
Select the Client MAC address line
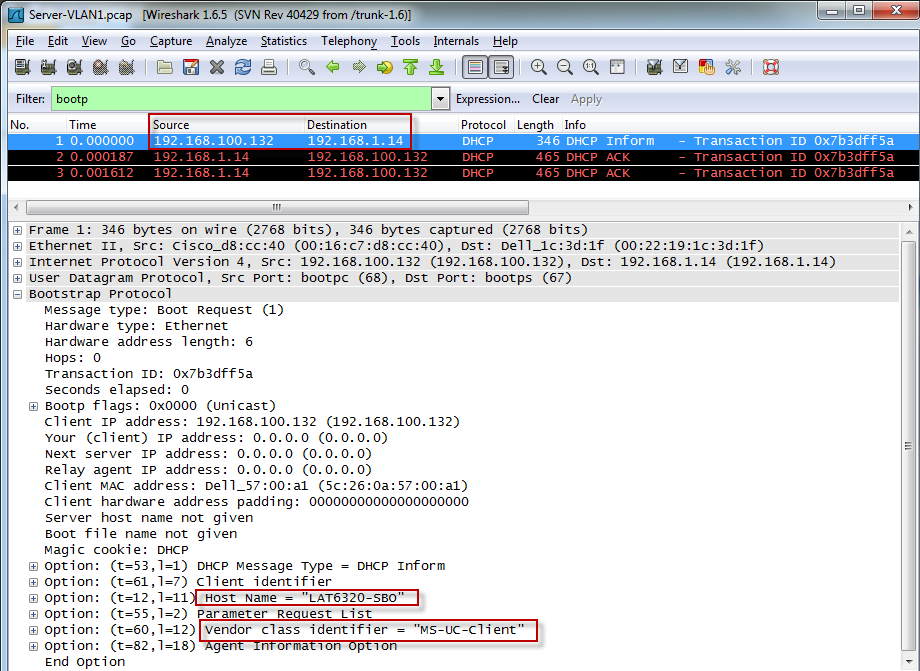[256, 486]
